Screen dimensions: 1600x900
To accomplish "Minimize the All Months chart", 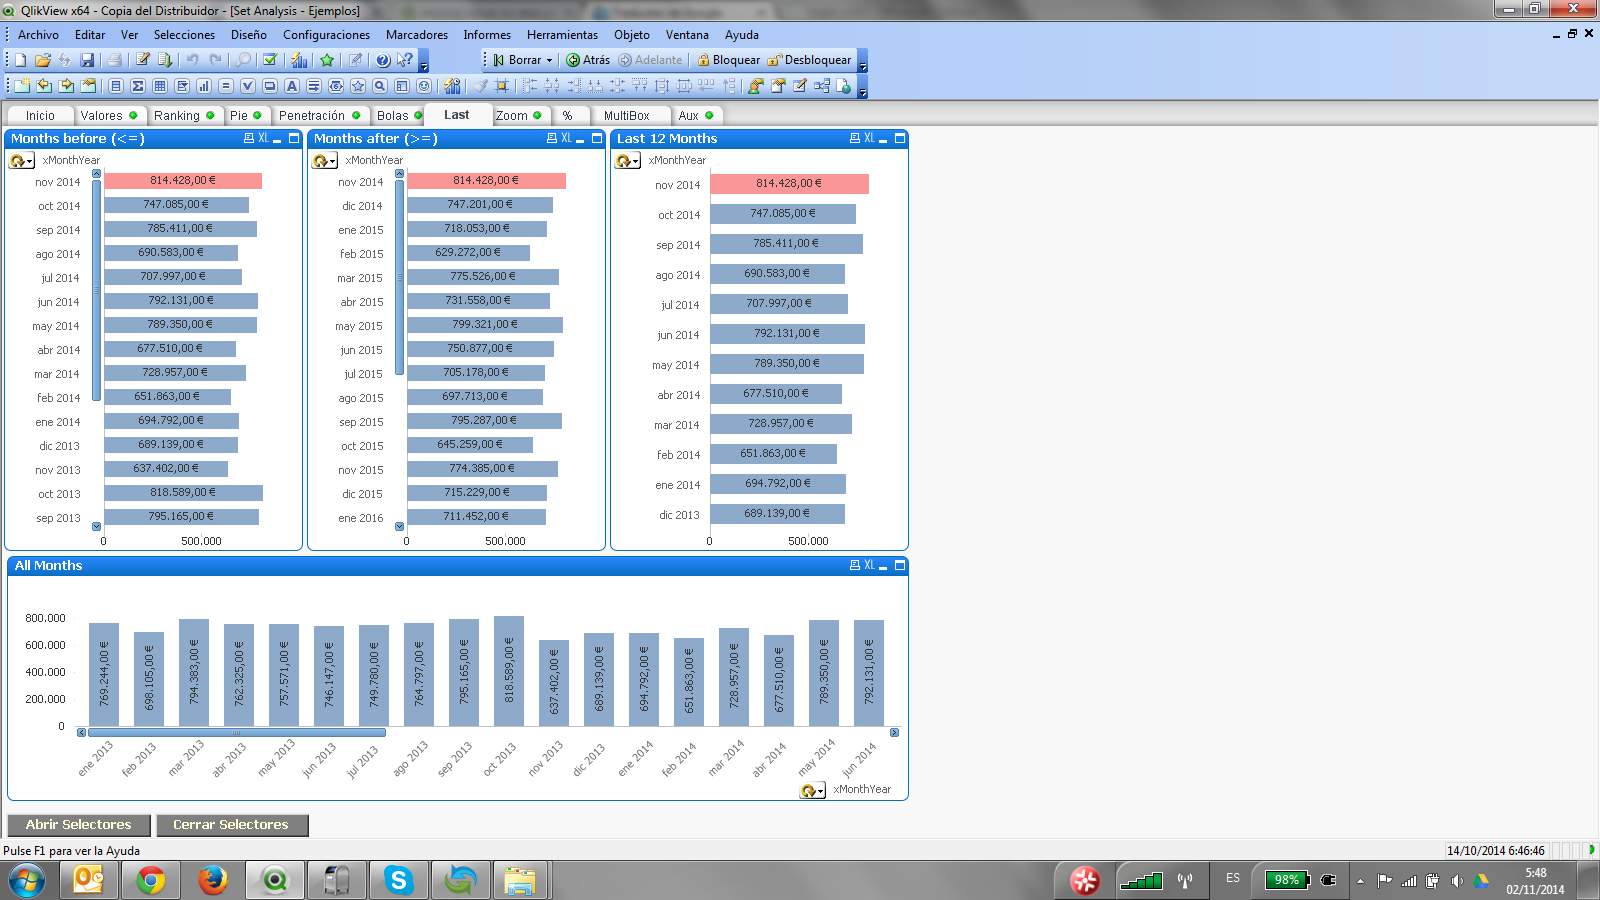I will pos(883,566).
